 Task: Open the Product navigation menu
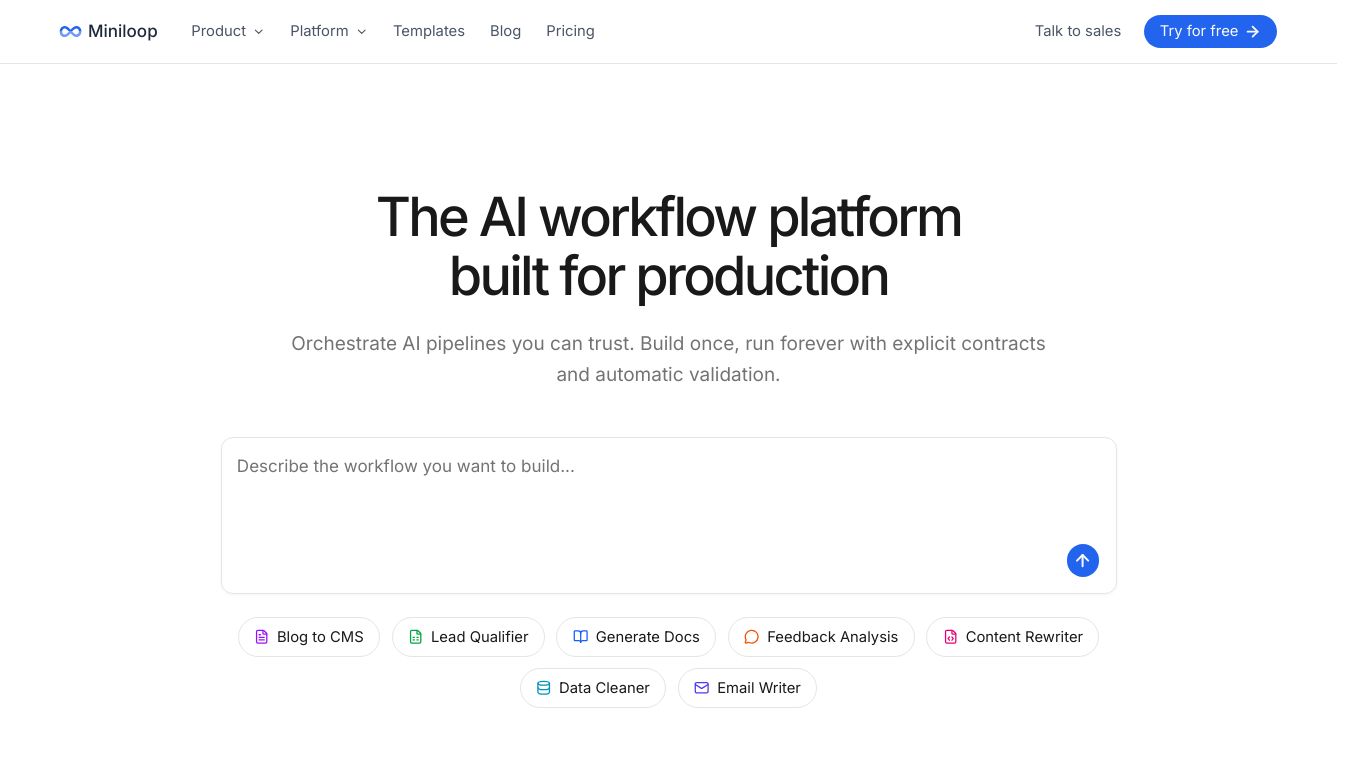pyautogui.click(x=227, y=31)
